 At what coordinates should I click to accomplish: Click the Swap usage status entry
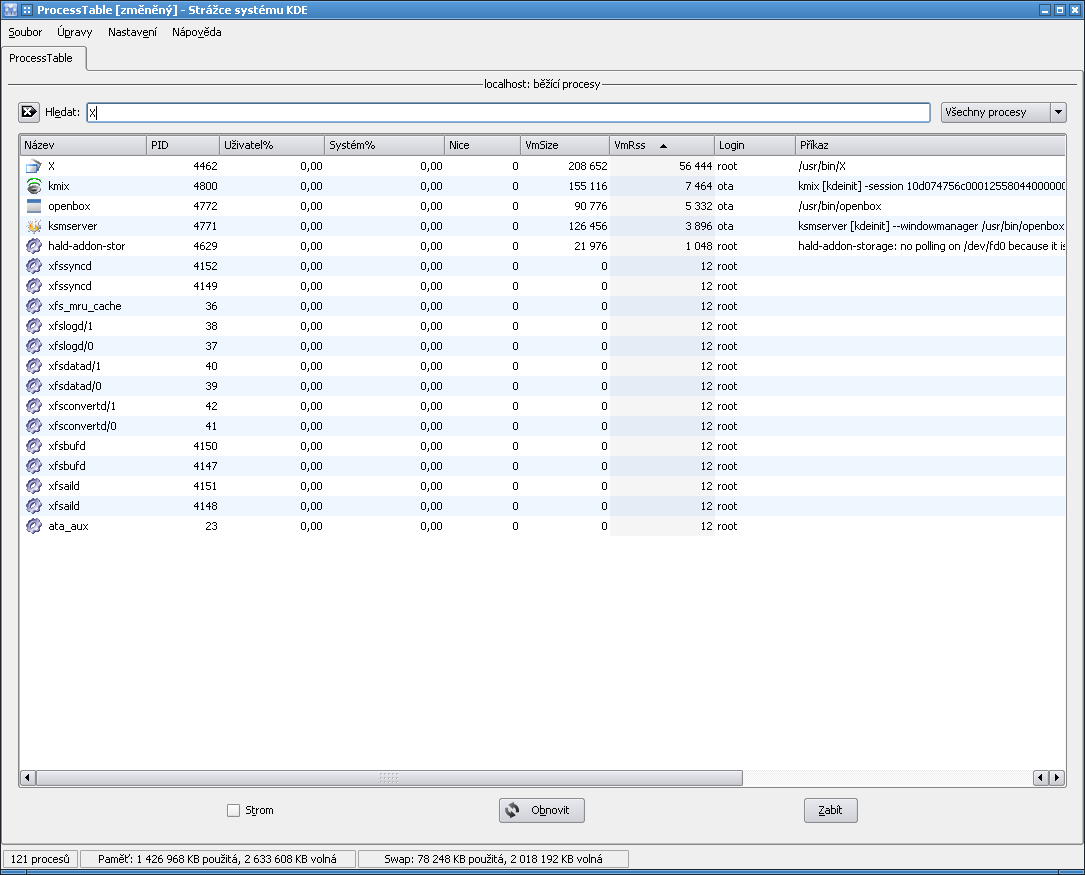[493, 859]
